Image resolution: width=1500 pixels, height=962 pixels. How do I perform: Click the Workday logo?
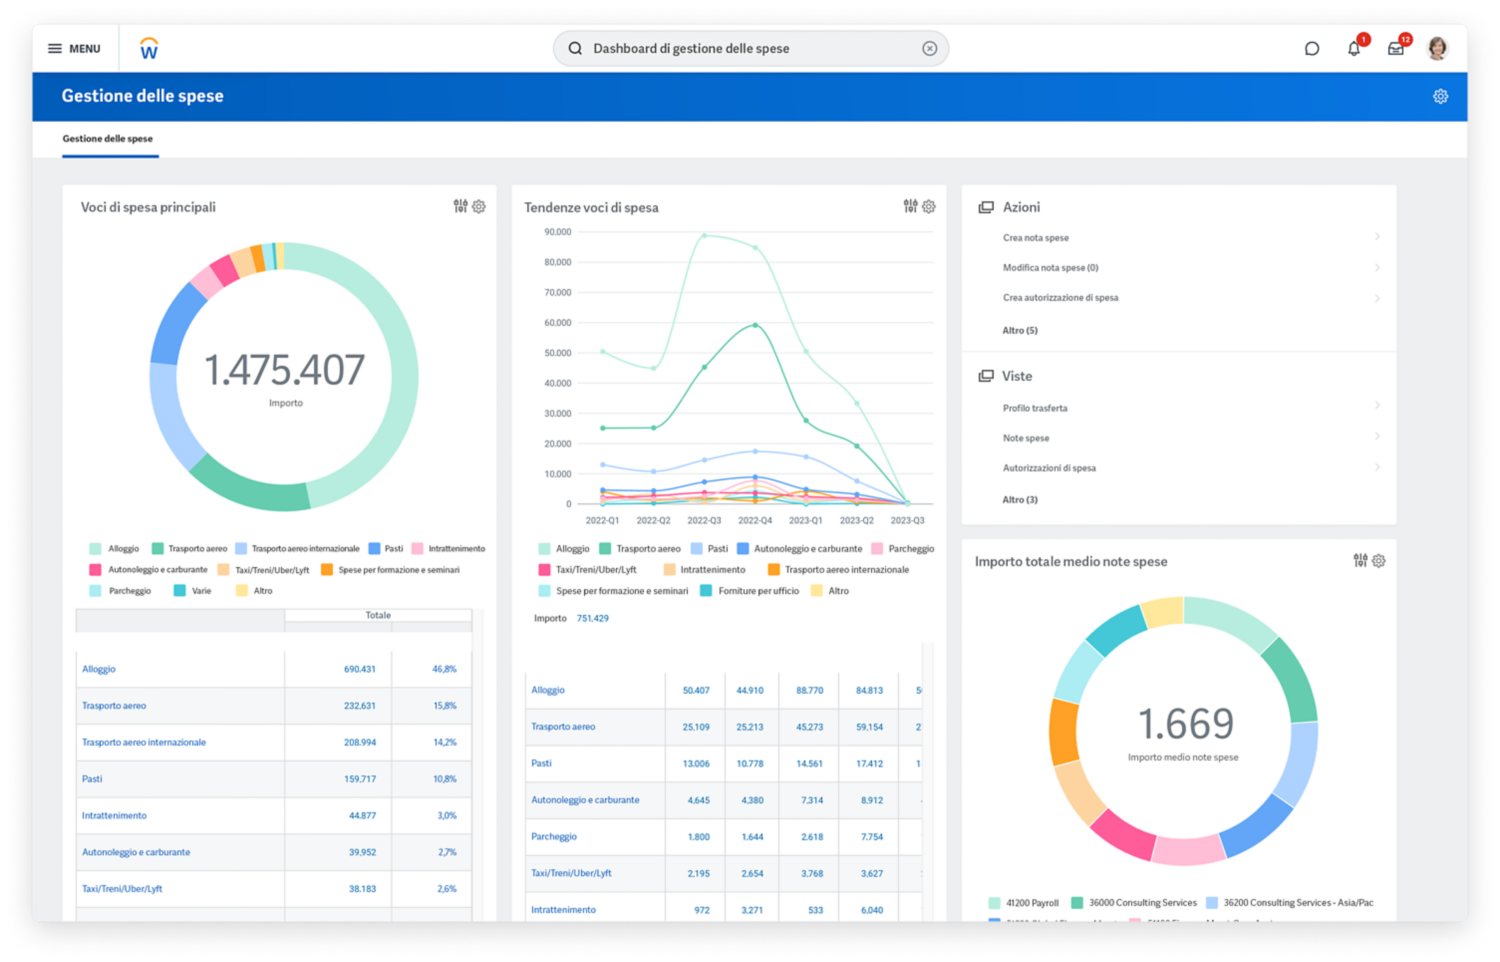tap(149, 48)
